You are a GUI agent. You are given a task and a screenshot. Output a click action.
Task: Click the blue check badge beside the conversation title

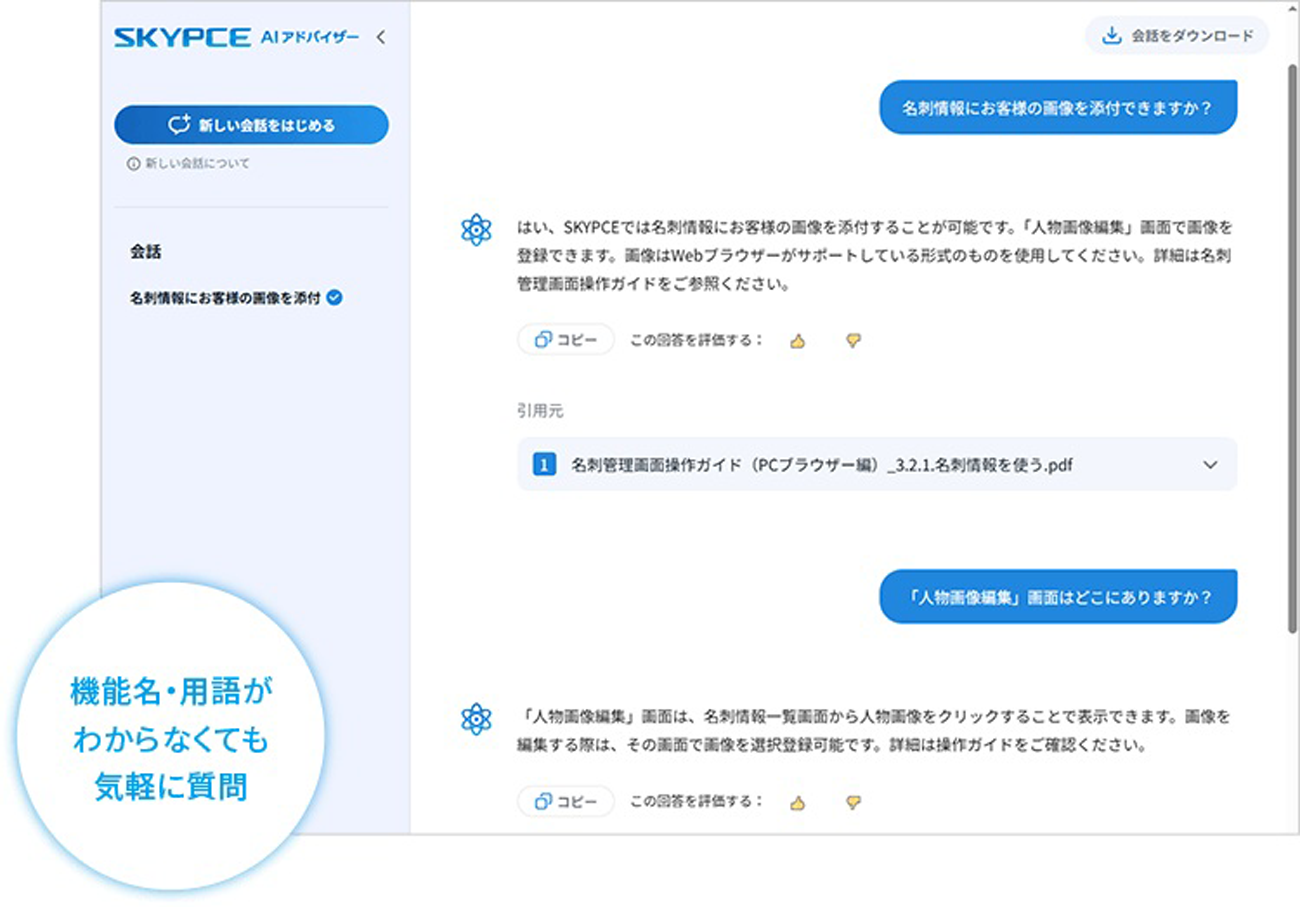click(x=335, y=297)
